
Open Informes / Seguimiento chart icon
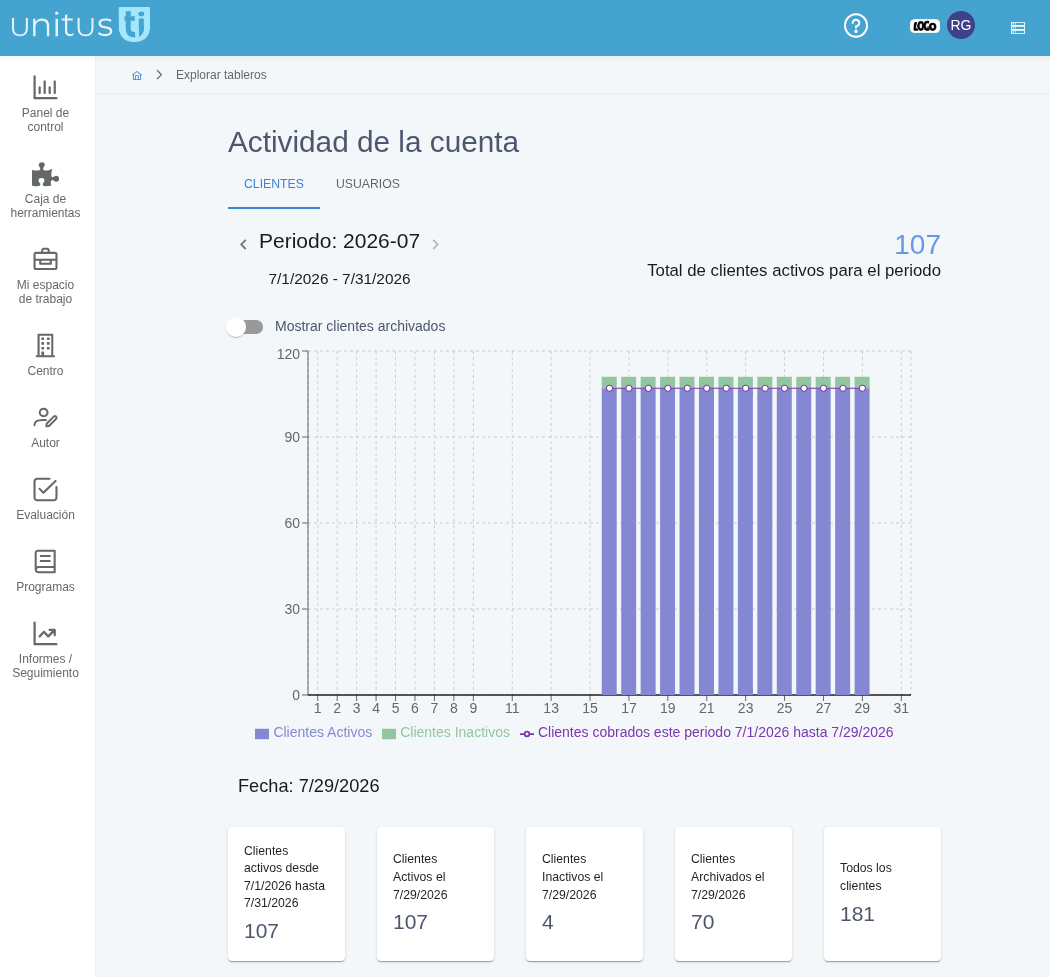click(45, 633)
